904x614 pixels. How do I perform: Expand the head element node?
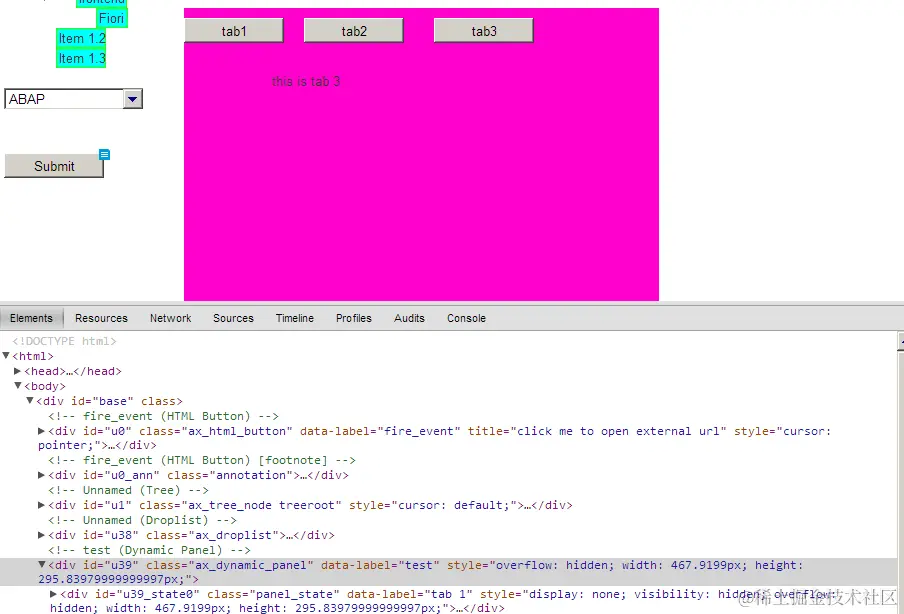(x=17, y=371)
